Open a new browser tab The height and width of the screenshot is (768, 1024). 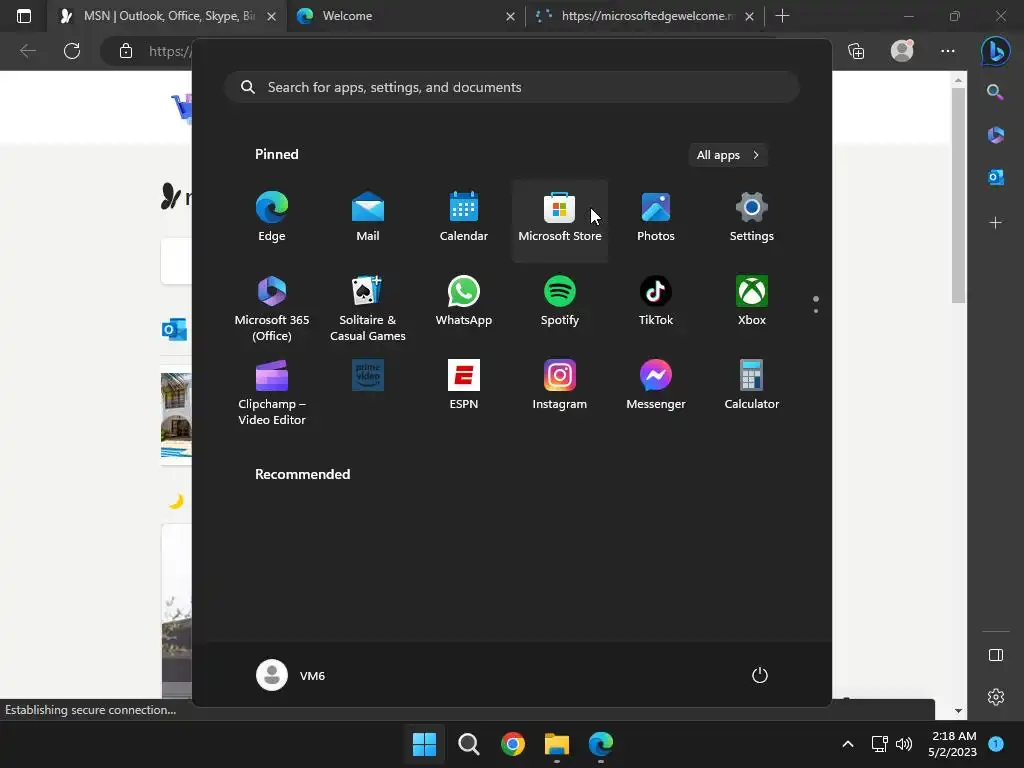[x=782, y=16]
